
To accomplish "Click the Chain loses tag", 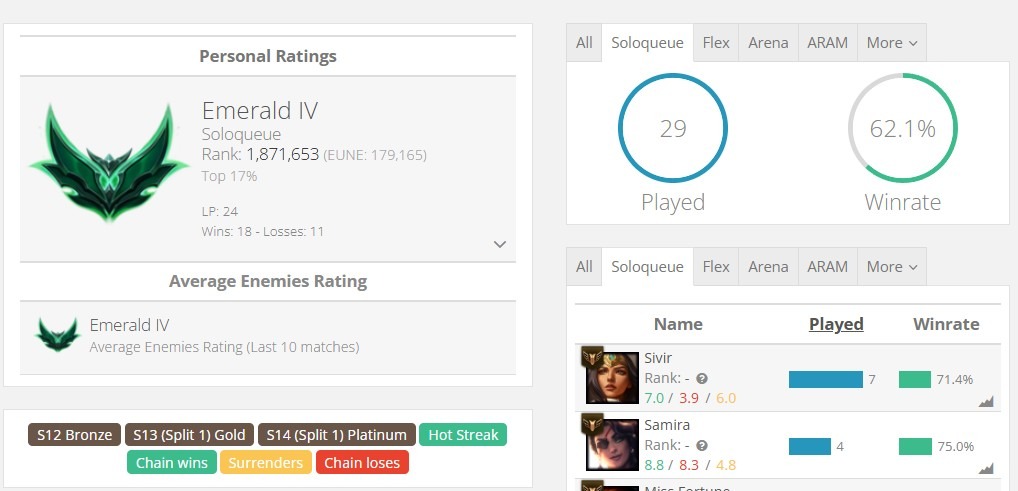I will click(x=362, y=462).
